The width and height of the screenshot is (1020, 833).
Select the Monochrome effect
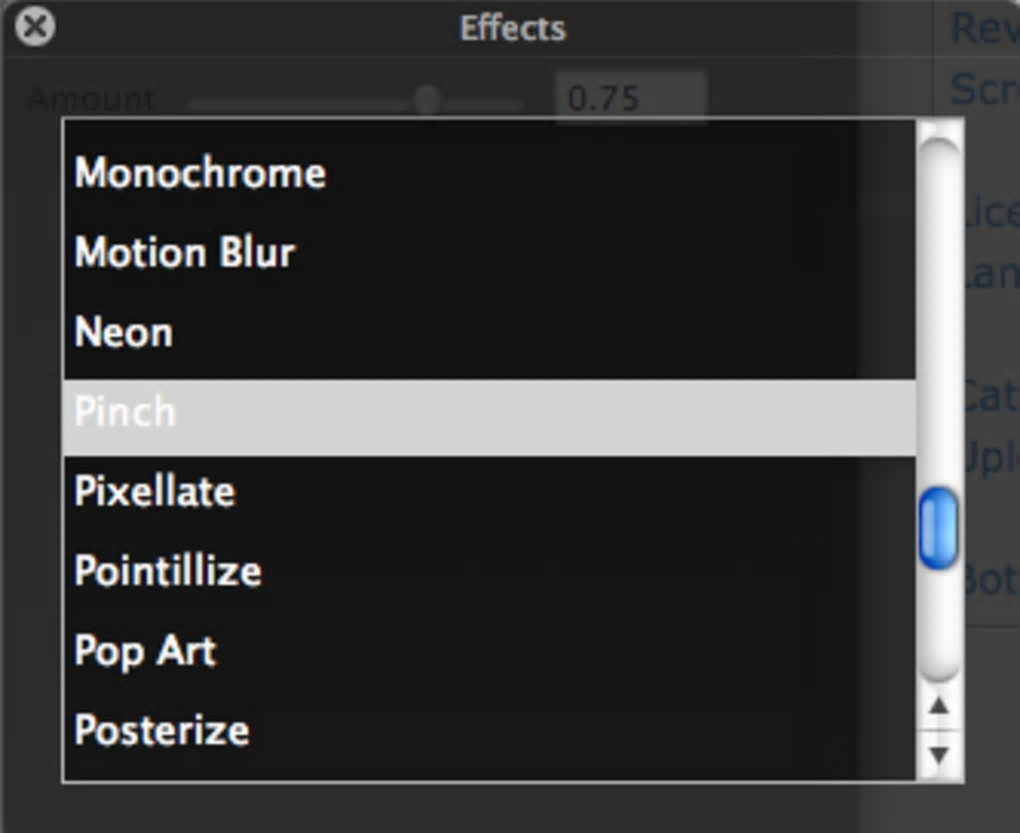pyautogui.click(x=200, y=174)
